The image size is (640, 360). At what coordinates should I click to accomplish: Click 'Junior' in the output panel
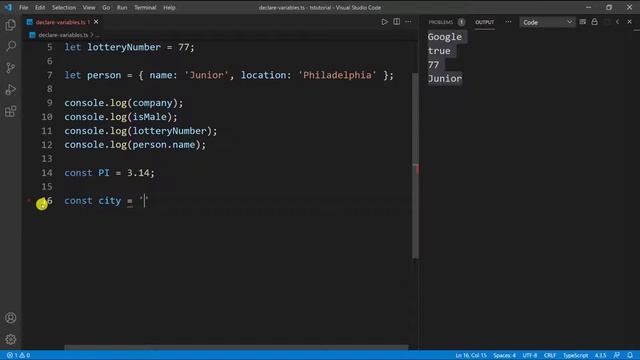[444, 79]
